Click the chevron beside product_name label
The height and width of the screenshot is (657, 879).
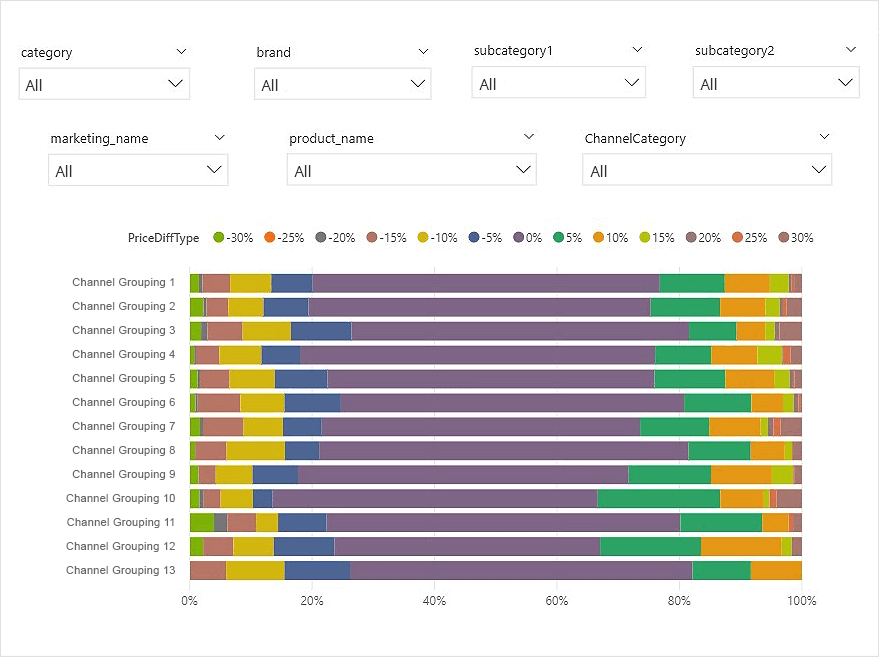click(x=529, y=137)
